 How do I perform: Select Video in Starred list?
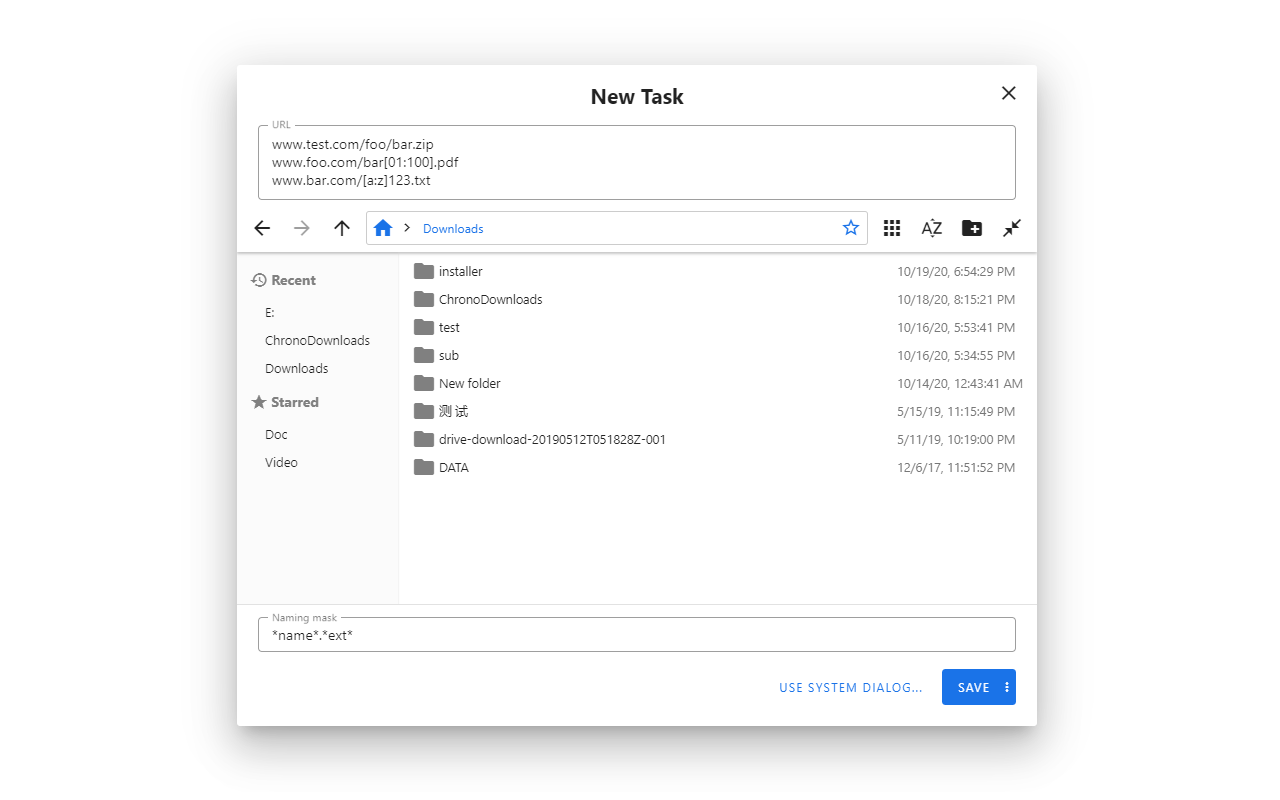(281, 462)
